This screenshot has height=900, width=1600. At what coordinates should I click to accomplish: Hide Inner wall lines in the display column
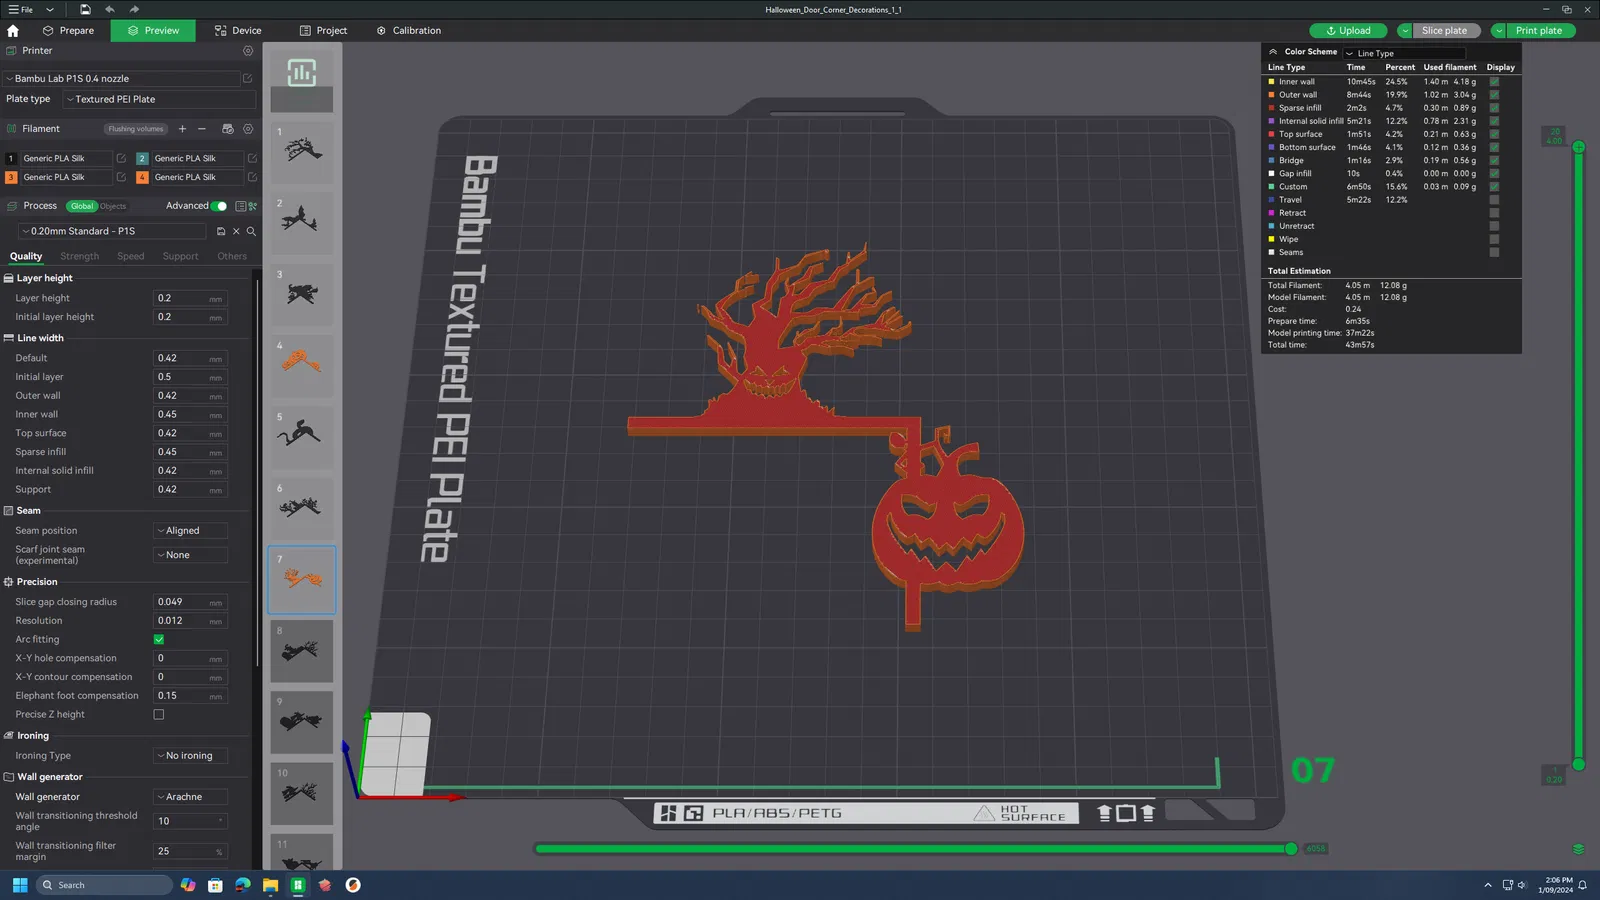[x=1494, y=82]
